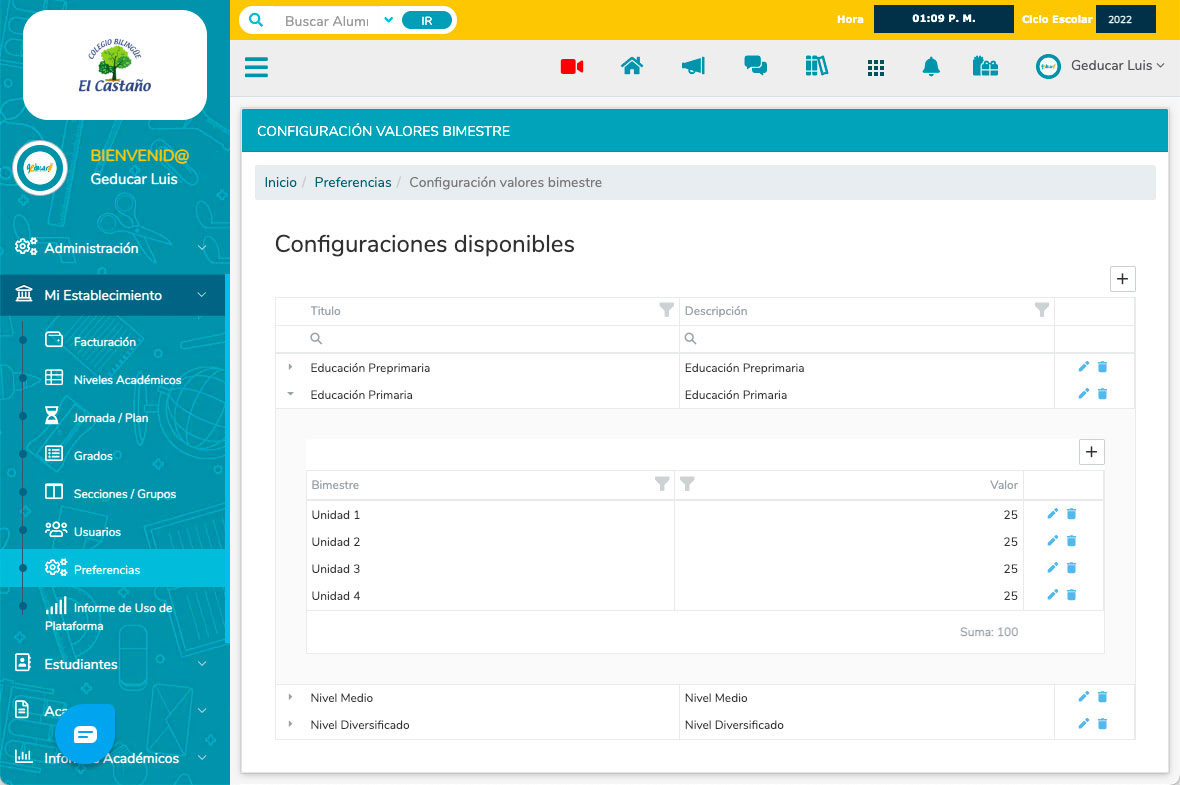Expand the Nivel Diversificado row

click(x=290, y=724)
